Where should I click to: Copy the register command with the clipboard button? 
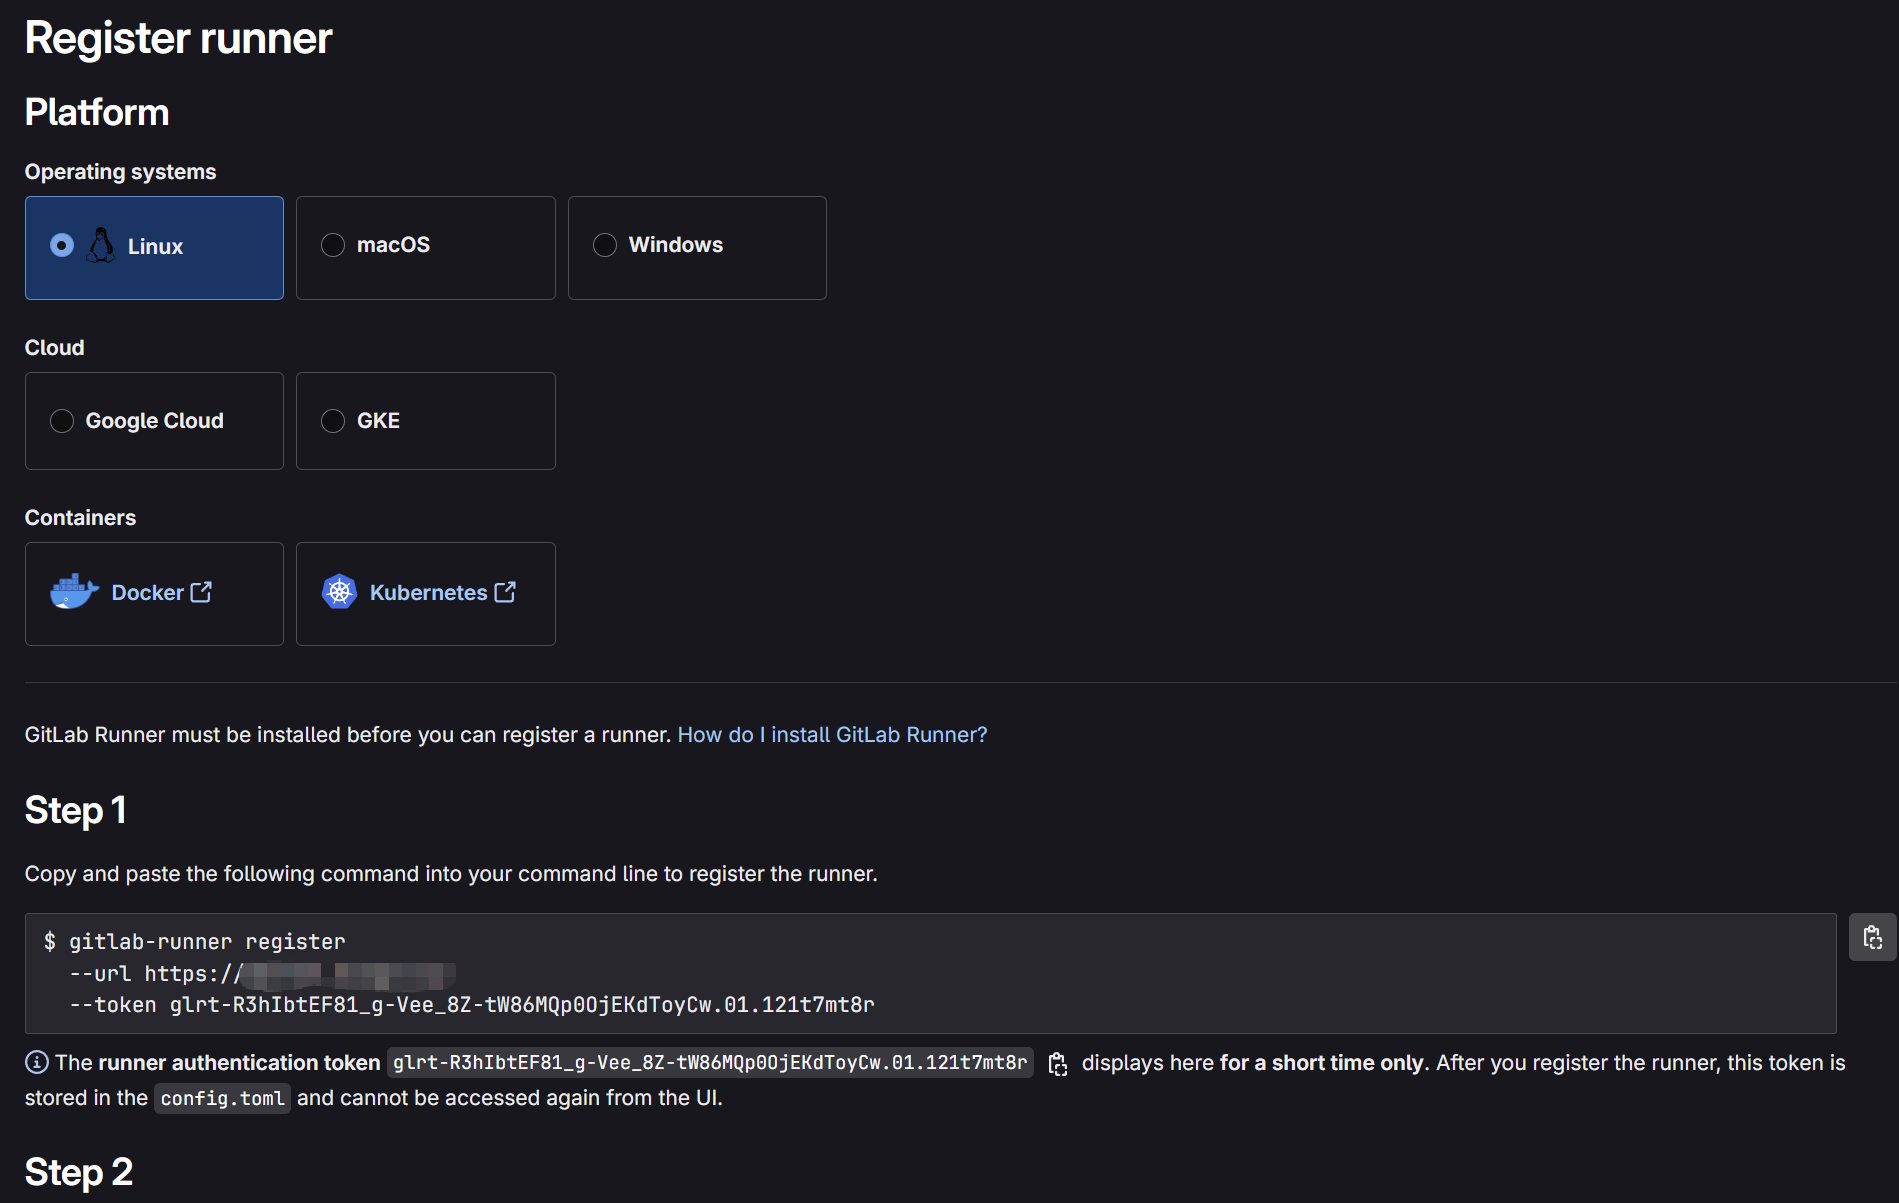click(1872, 937)
